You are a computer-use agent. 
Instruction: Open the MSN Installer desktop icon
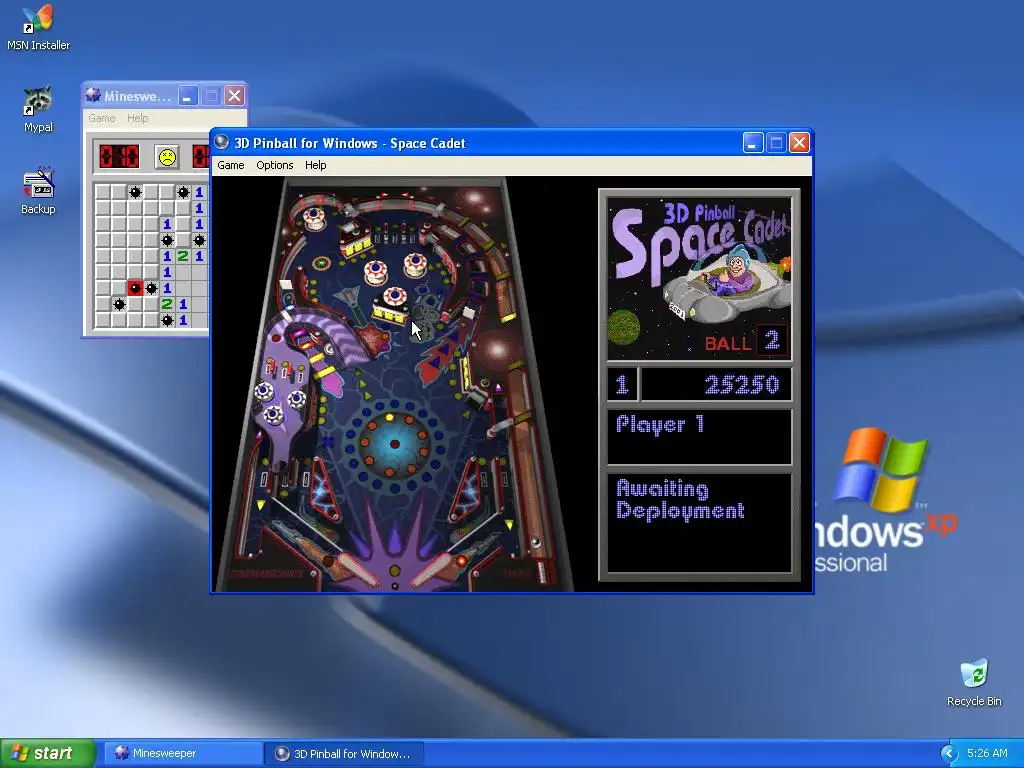38,27
